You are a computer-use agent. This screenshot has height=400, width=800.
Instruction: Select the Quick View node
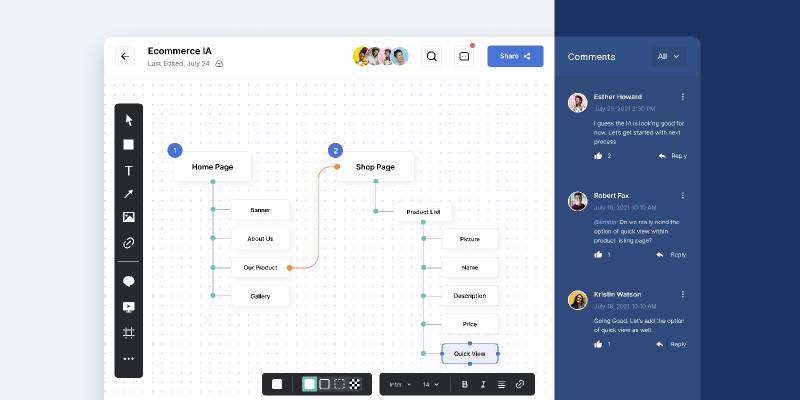pos(470,354)
